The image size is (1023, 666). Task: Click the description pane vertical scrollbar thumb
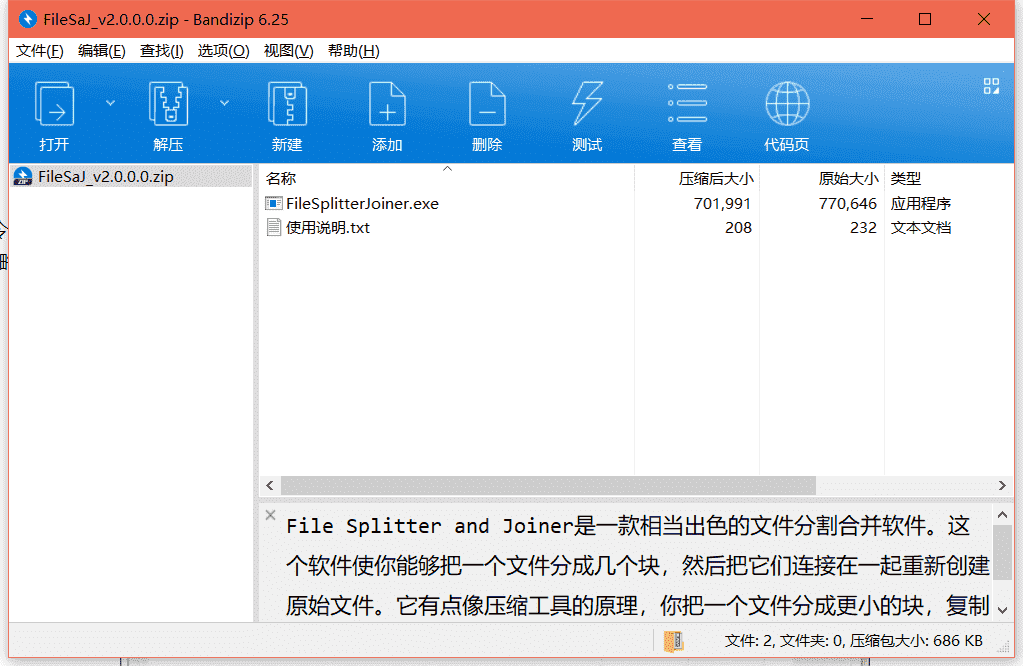pos(1003,552)
